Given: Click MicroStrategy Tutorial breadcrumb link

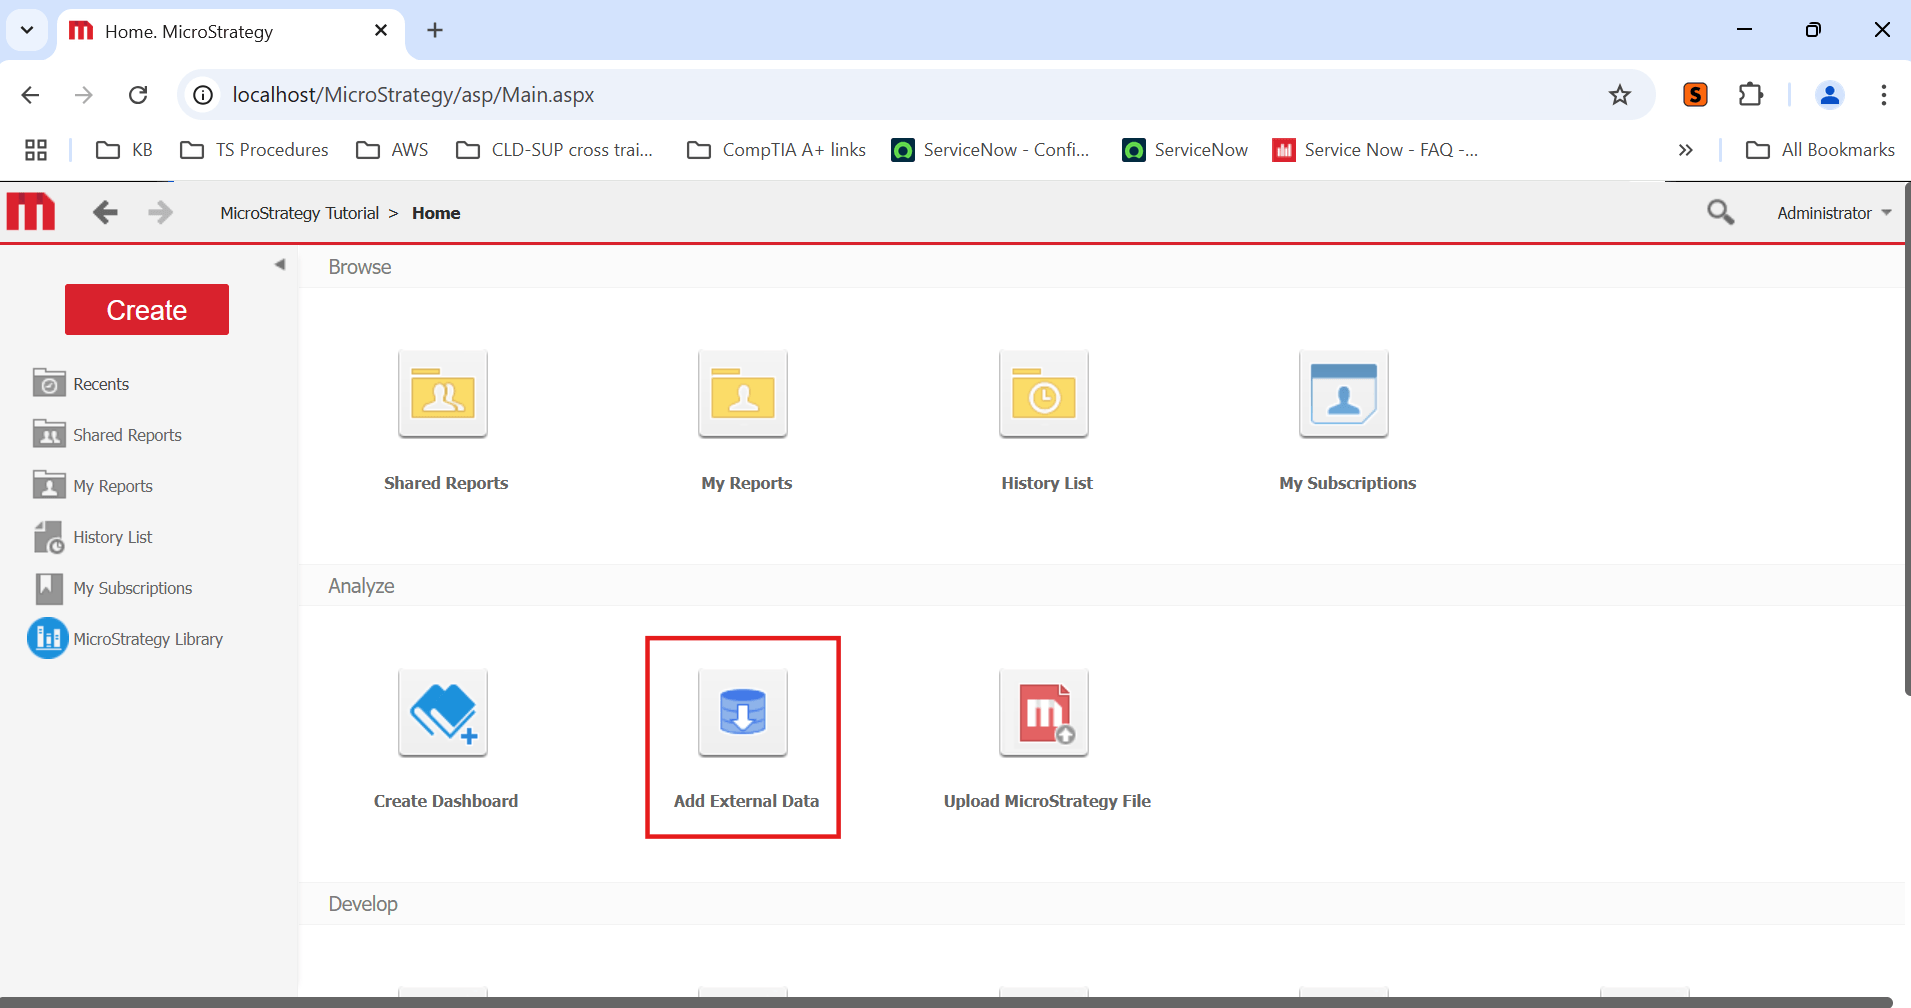Looking at the screenshot, I should tap(299, 213).
